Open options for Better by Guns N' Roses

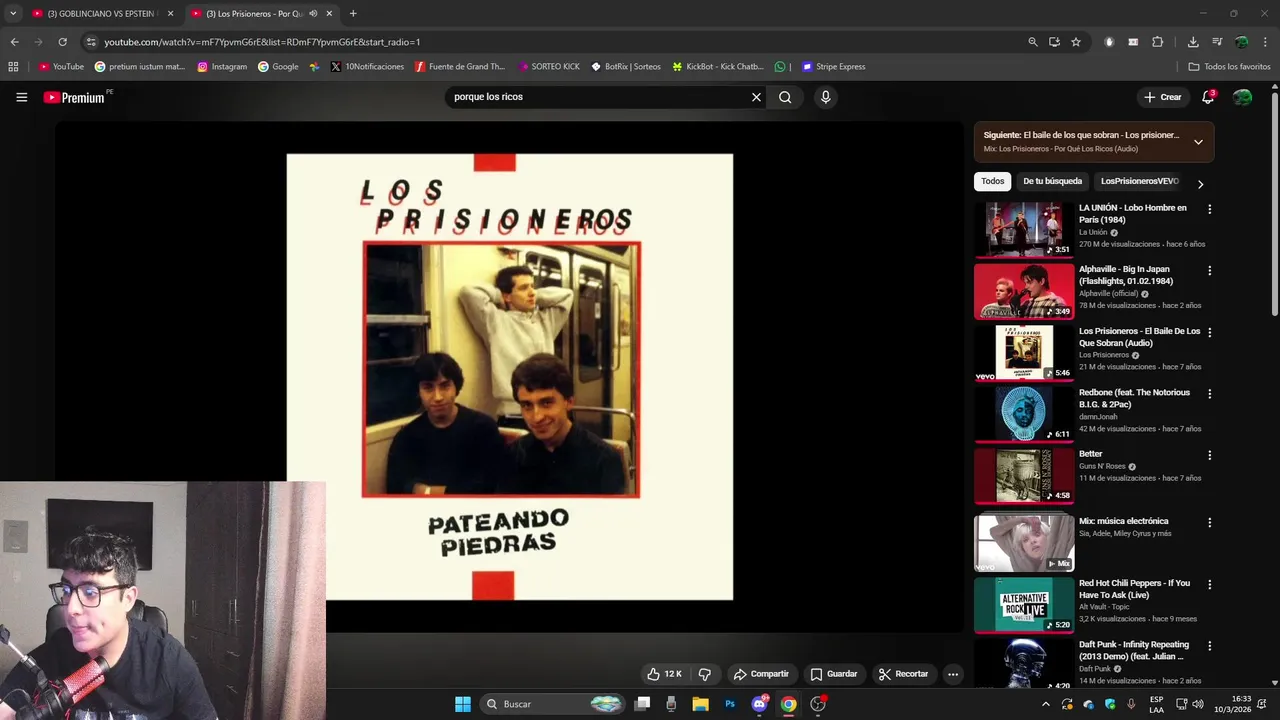[x=1209, y=455]
